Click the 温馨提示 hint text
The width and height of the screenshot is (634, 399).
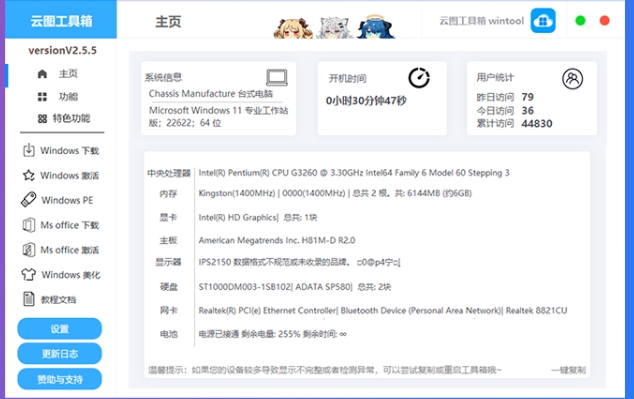325,370
